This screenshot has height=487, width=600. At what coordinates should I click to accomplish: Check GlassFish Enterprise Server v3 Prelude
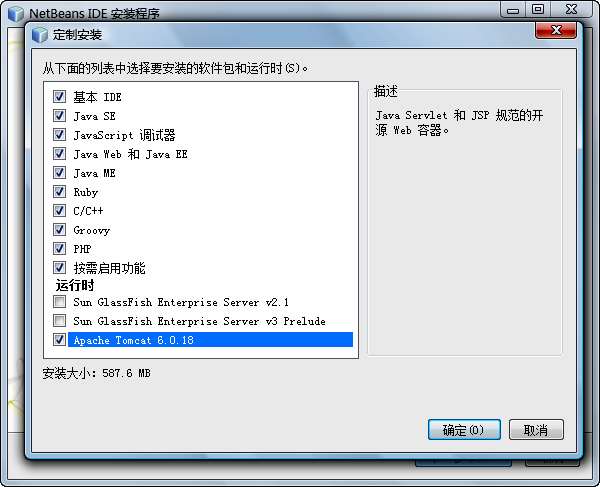pos(59,321)
